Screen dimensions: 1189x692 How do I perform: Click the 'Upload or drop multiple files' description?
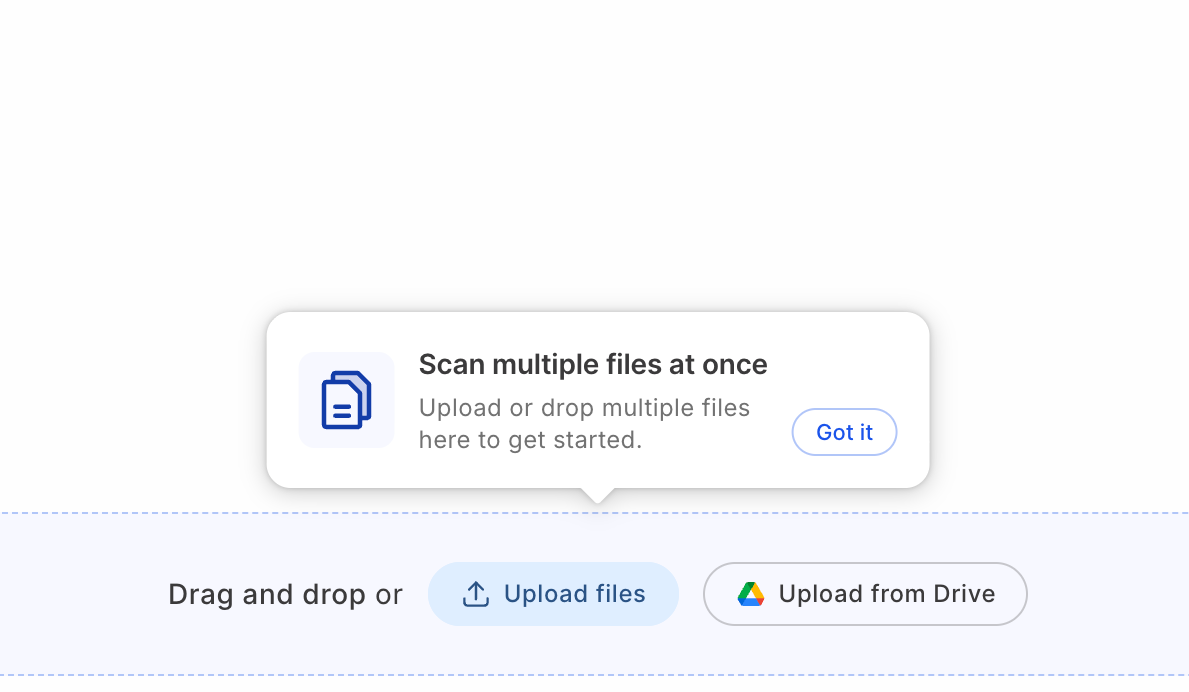[584, 408]
